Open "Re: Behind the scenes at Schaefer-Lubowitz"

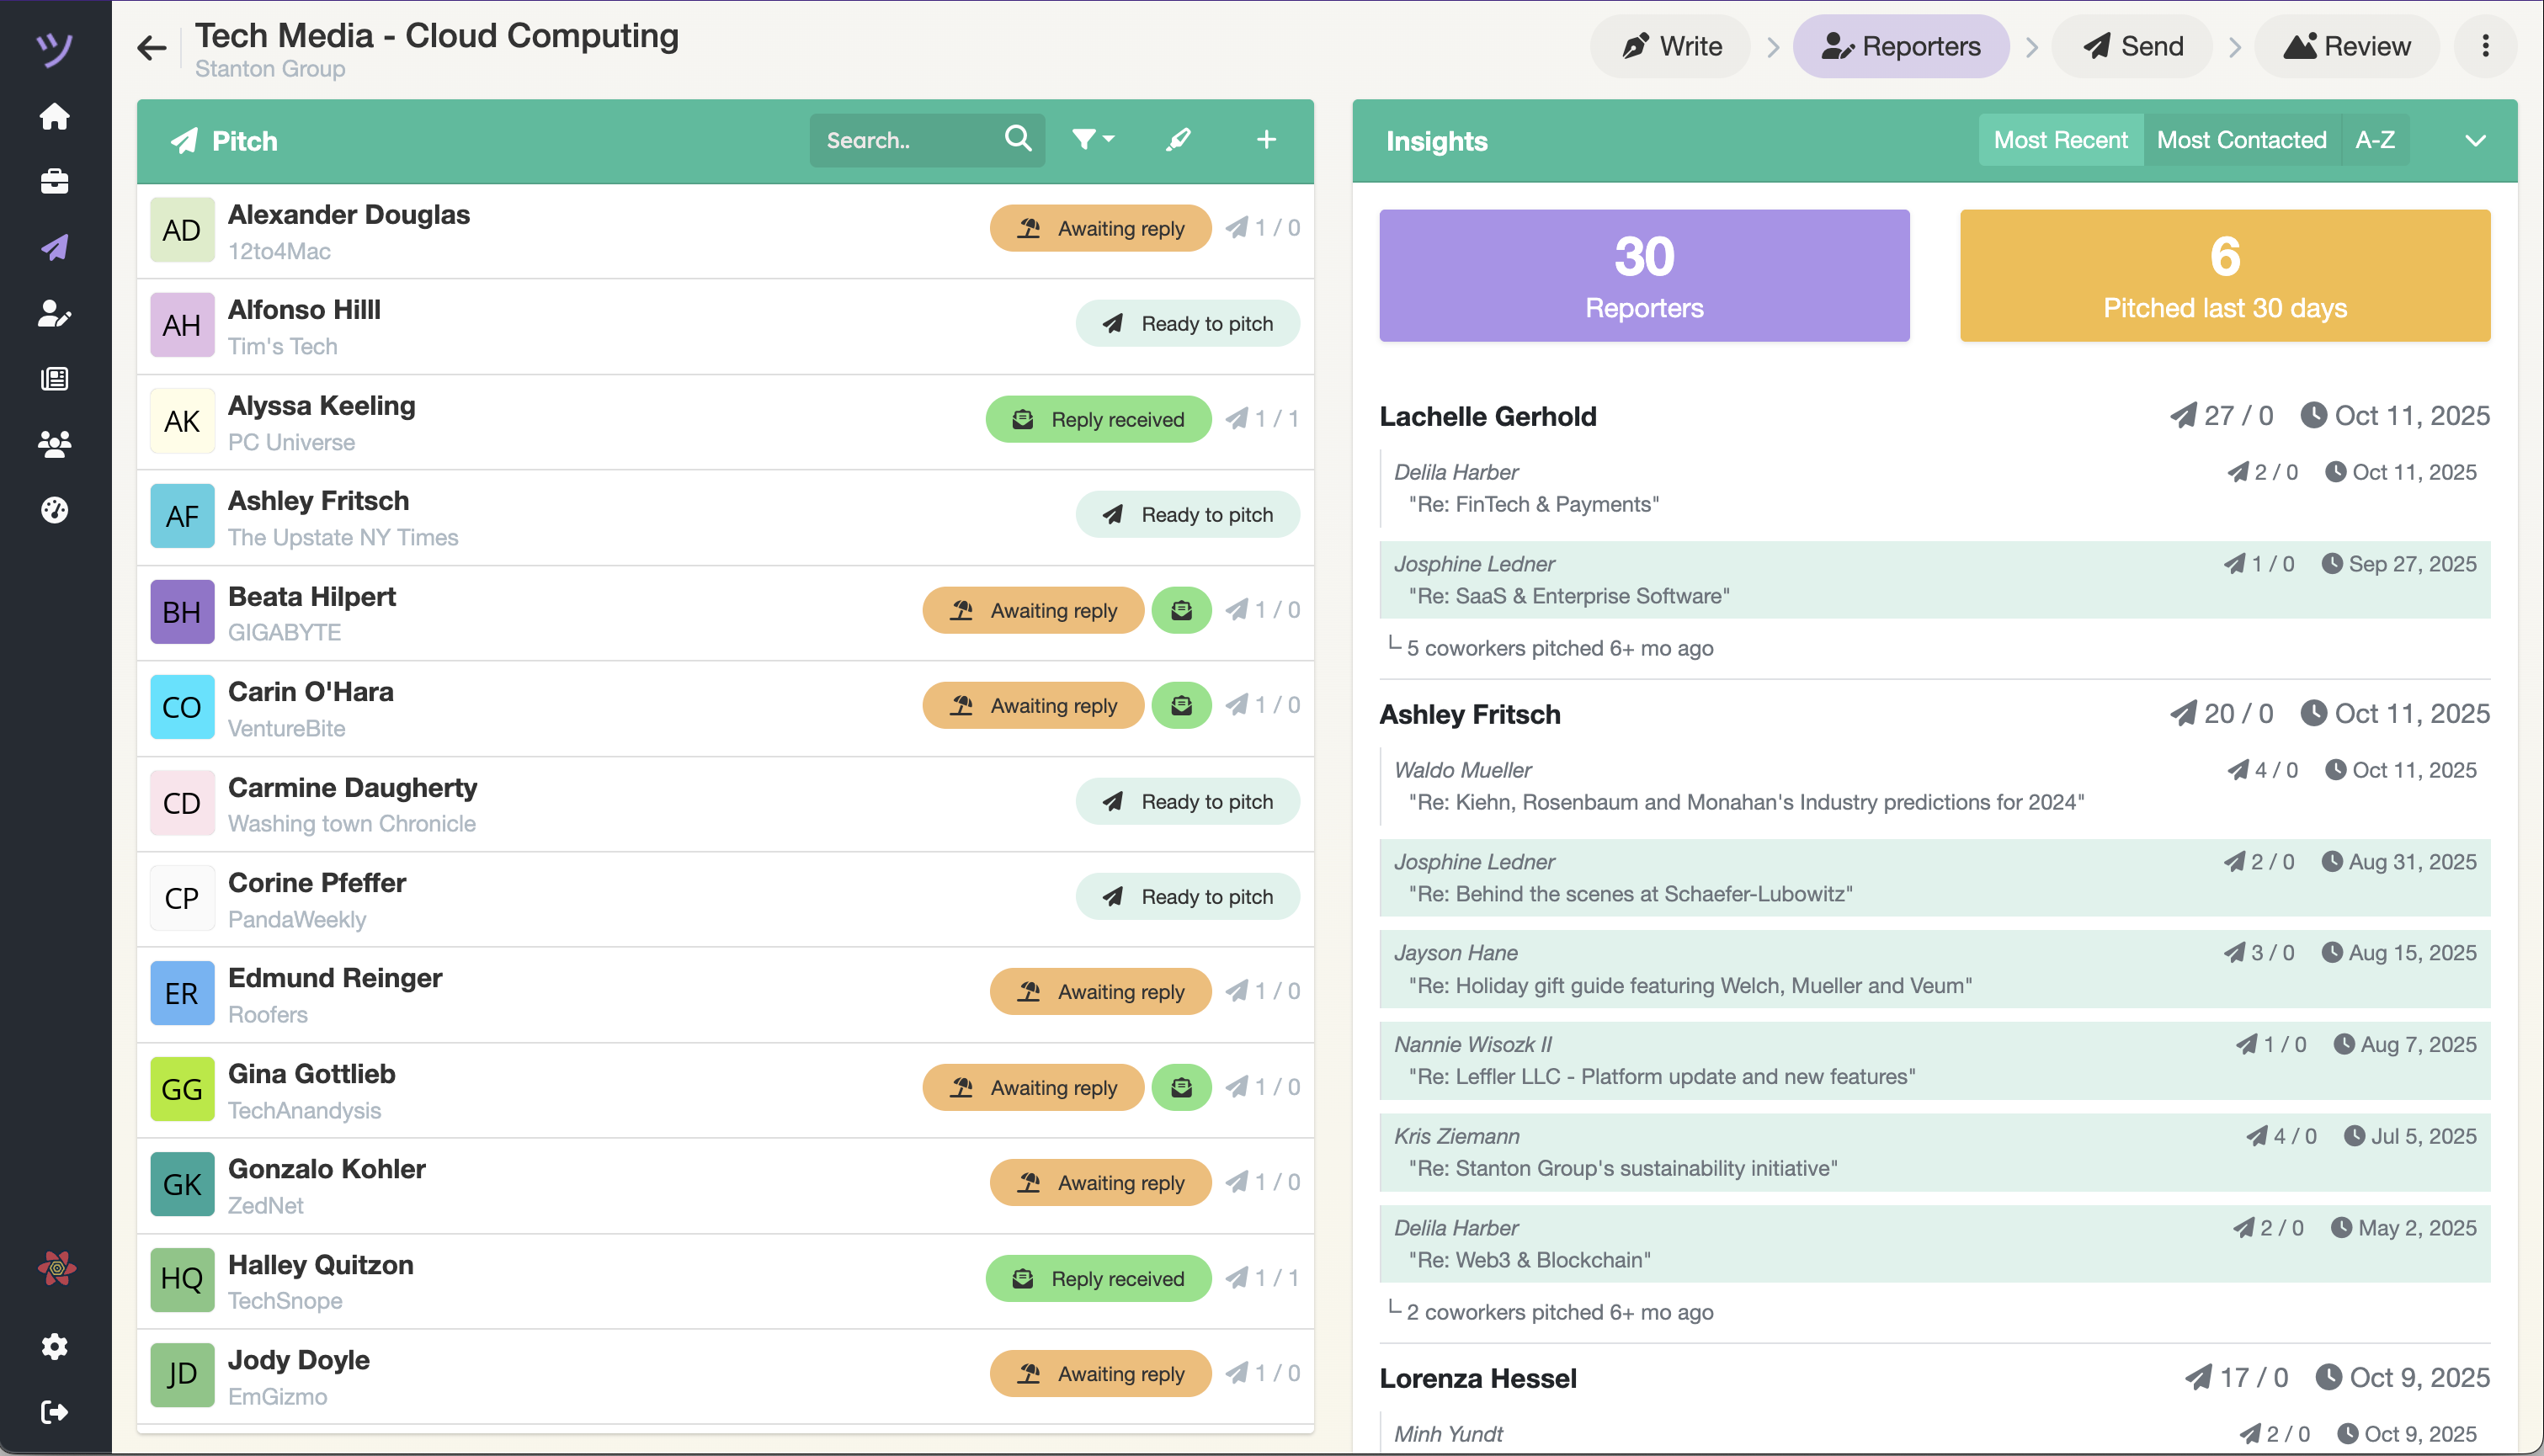1934,878
